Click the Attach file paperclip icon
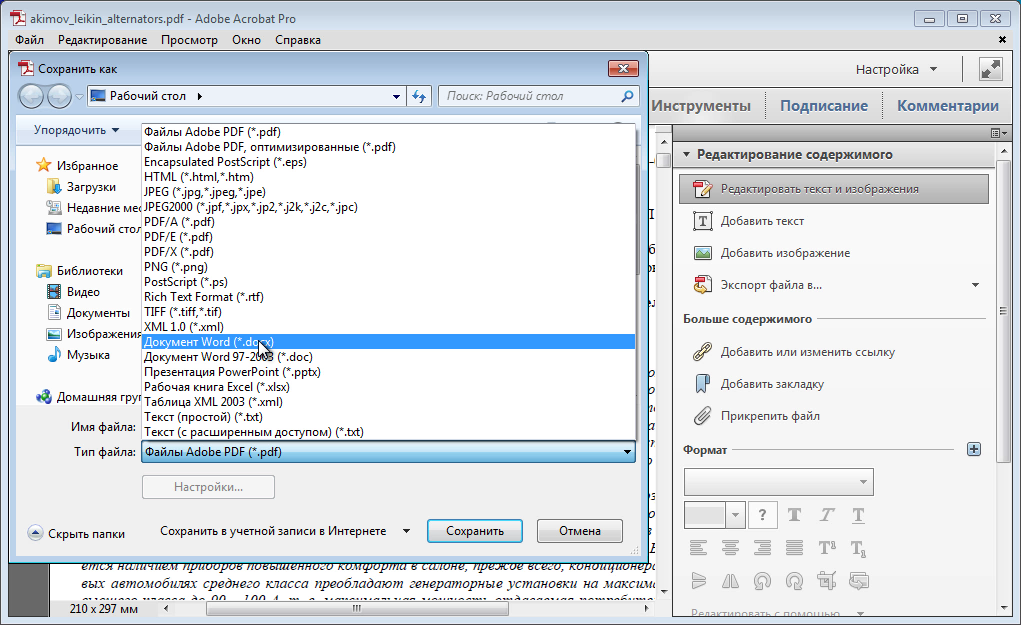Viewport: 1021px width, 625px height. coord(702,415)
